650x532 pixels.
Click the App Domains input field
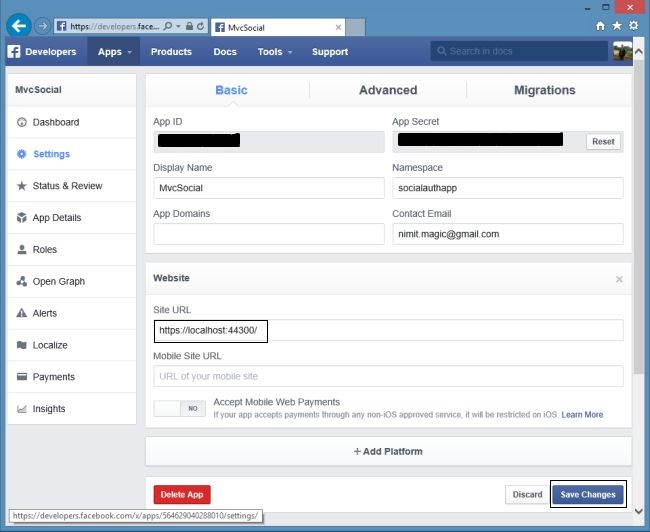click(269, 234)
